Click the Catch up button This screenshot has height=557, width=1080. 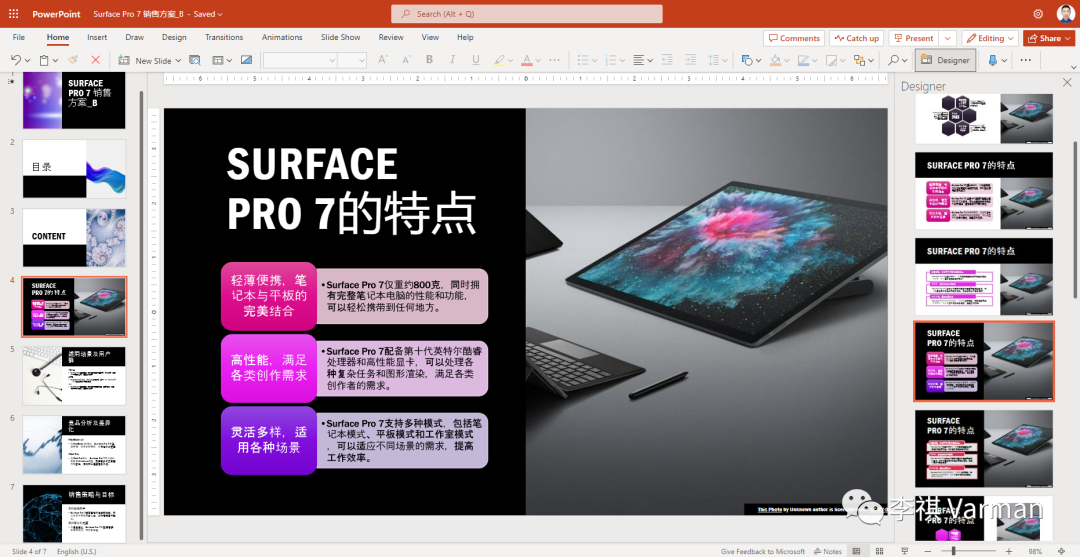[x=856, y=39]
